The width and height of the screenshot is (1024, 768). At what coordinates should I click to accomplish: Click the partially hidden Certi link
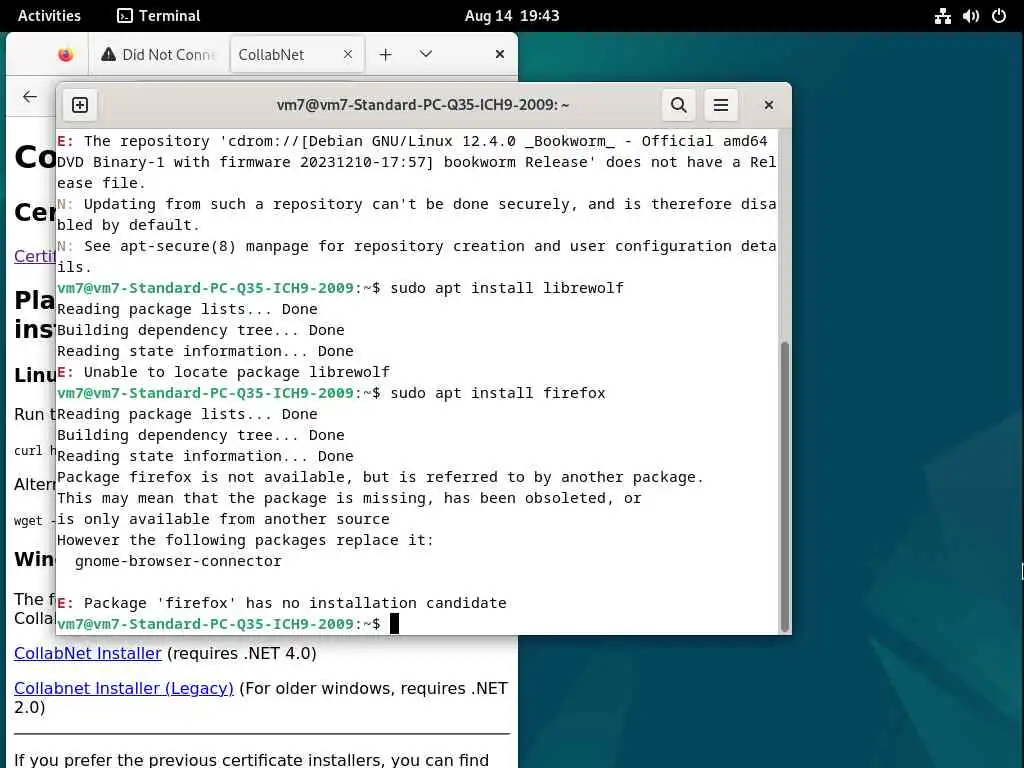(35, 256)
